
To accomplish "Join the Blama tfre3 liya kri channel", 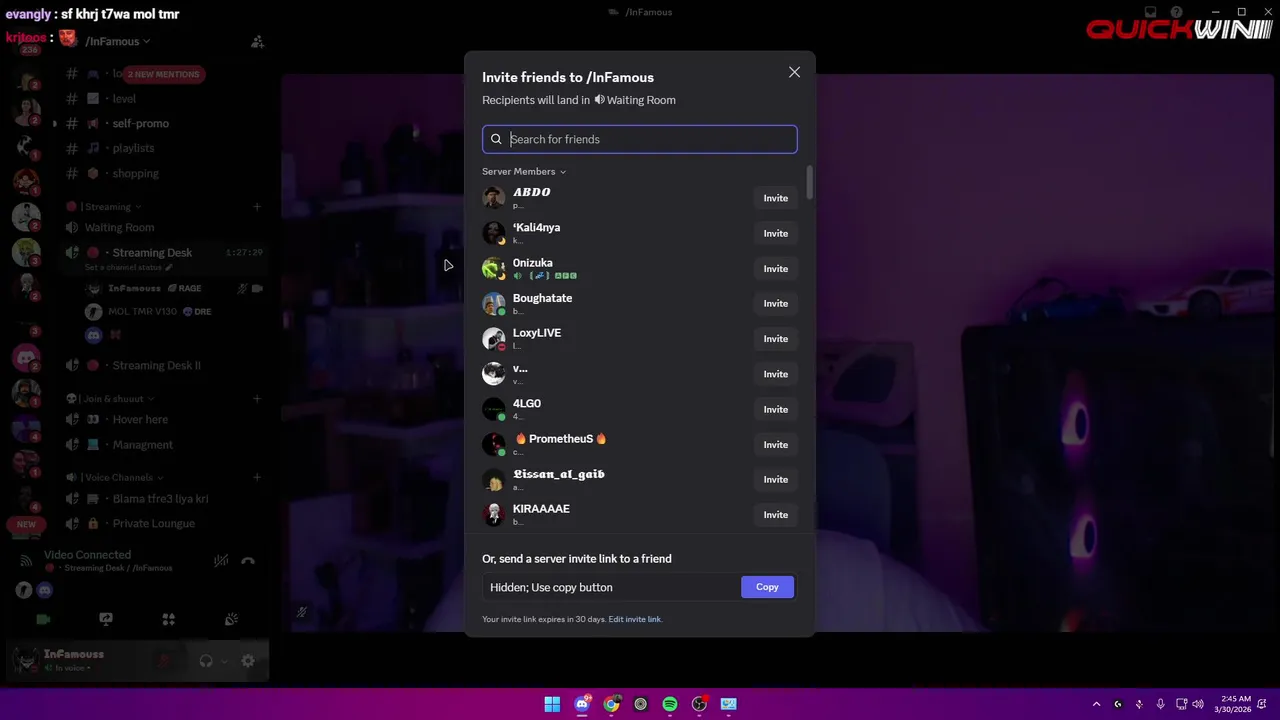I will [160, 498].
